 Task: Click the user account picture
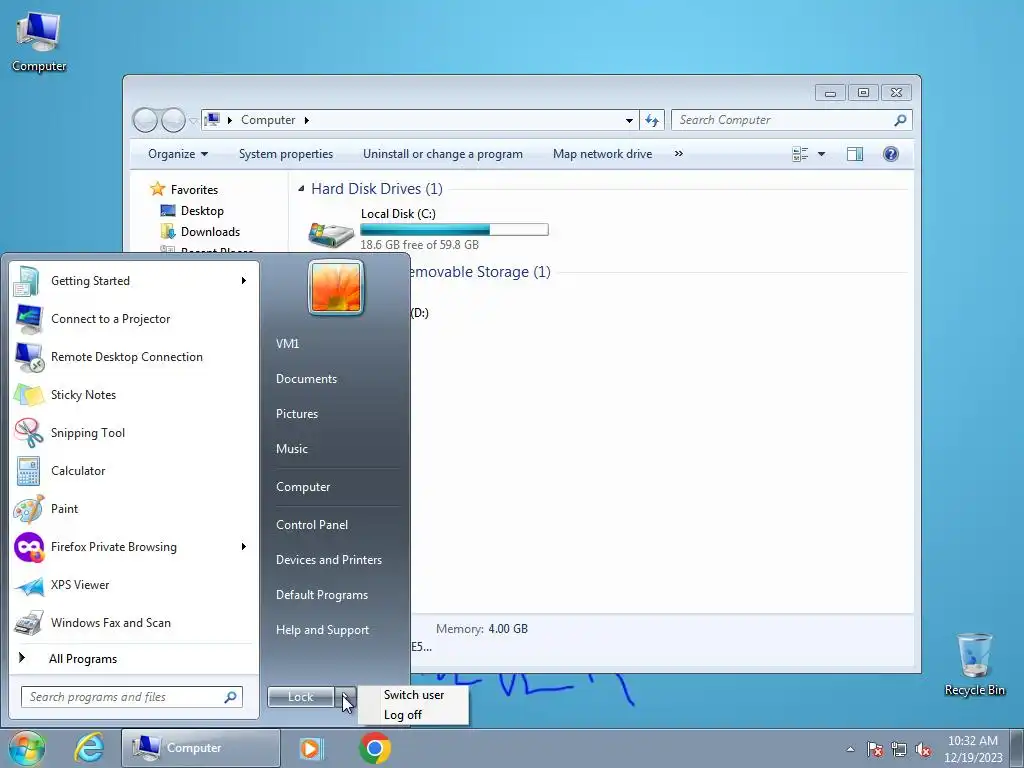click(x=336, y=288)
